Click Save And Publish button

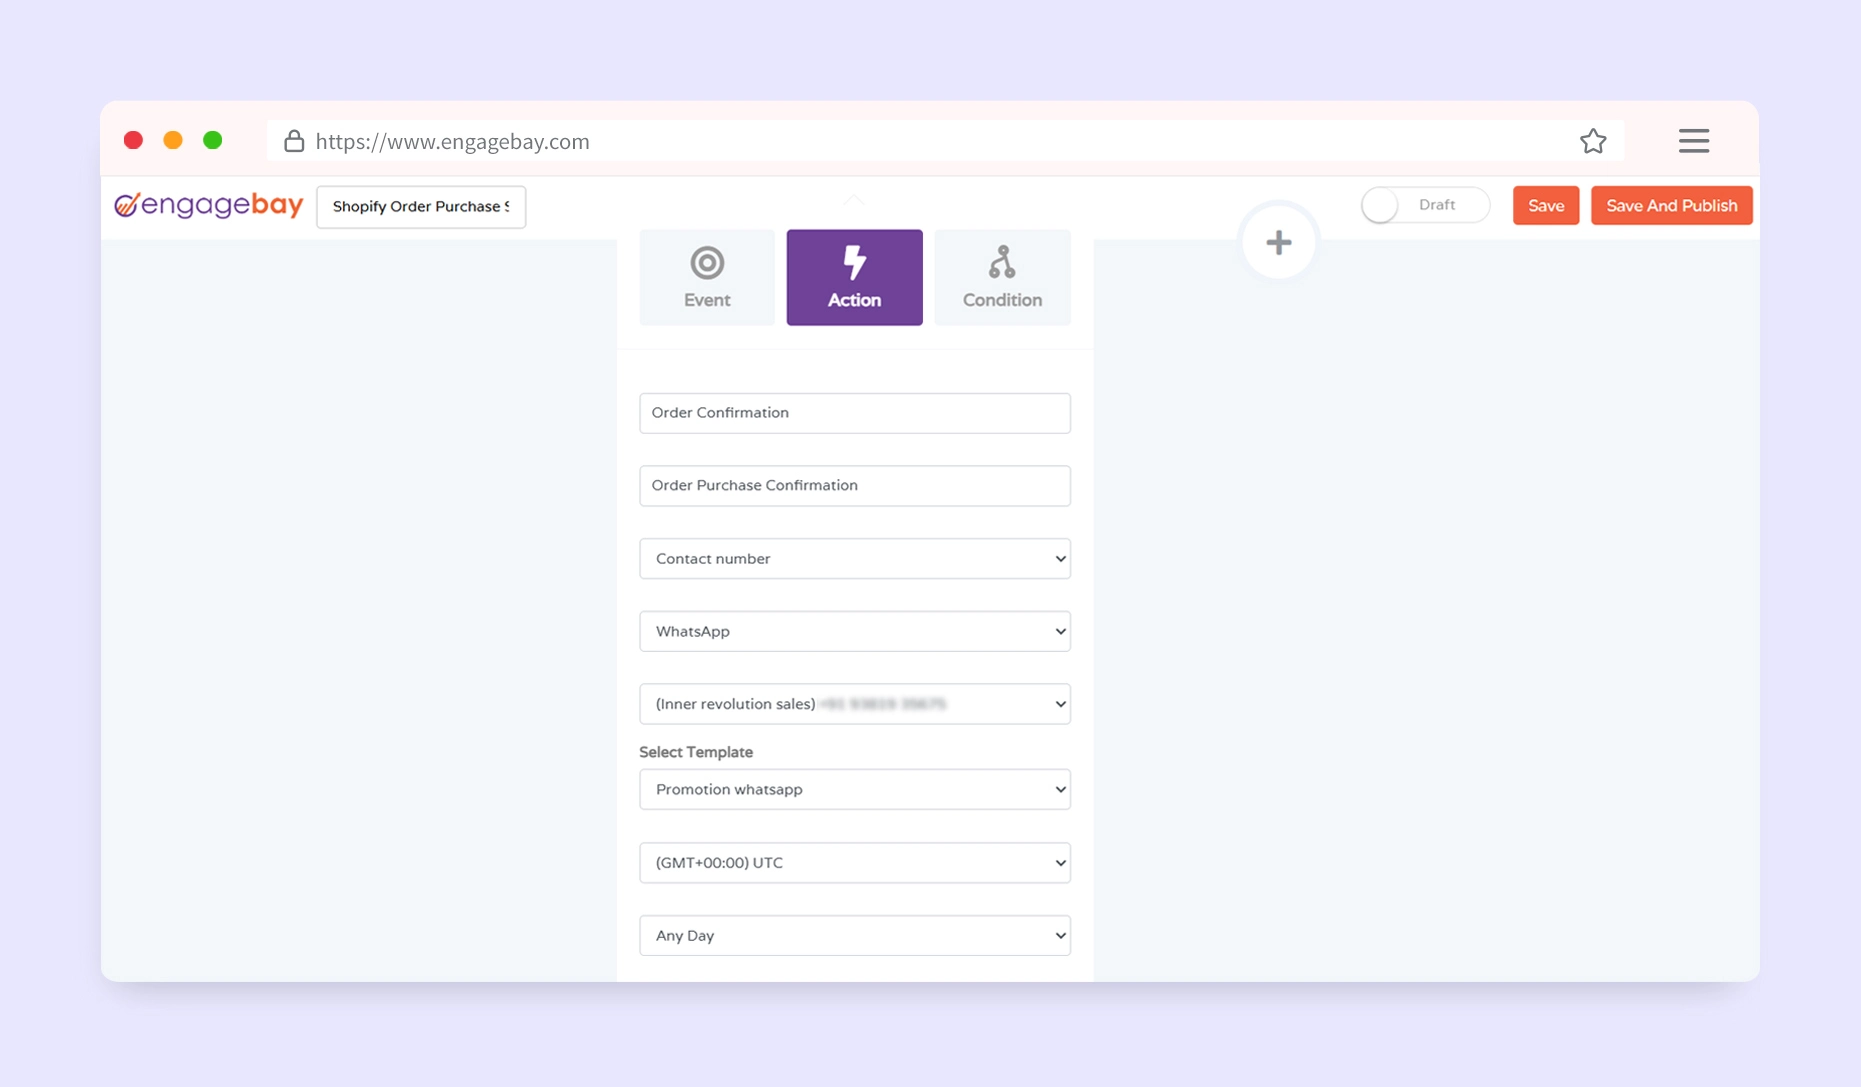pyautogui.click(x=1670, y=206)
